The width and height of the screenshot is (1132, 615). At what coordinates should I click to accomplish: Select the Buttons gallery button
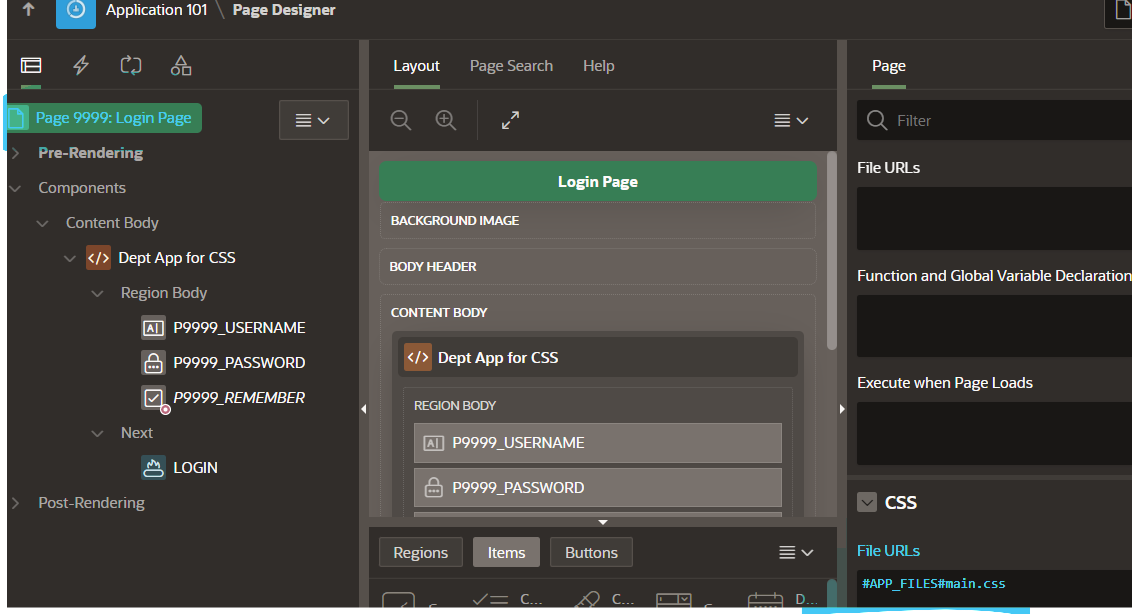[x=591, y=552]
